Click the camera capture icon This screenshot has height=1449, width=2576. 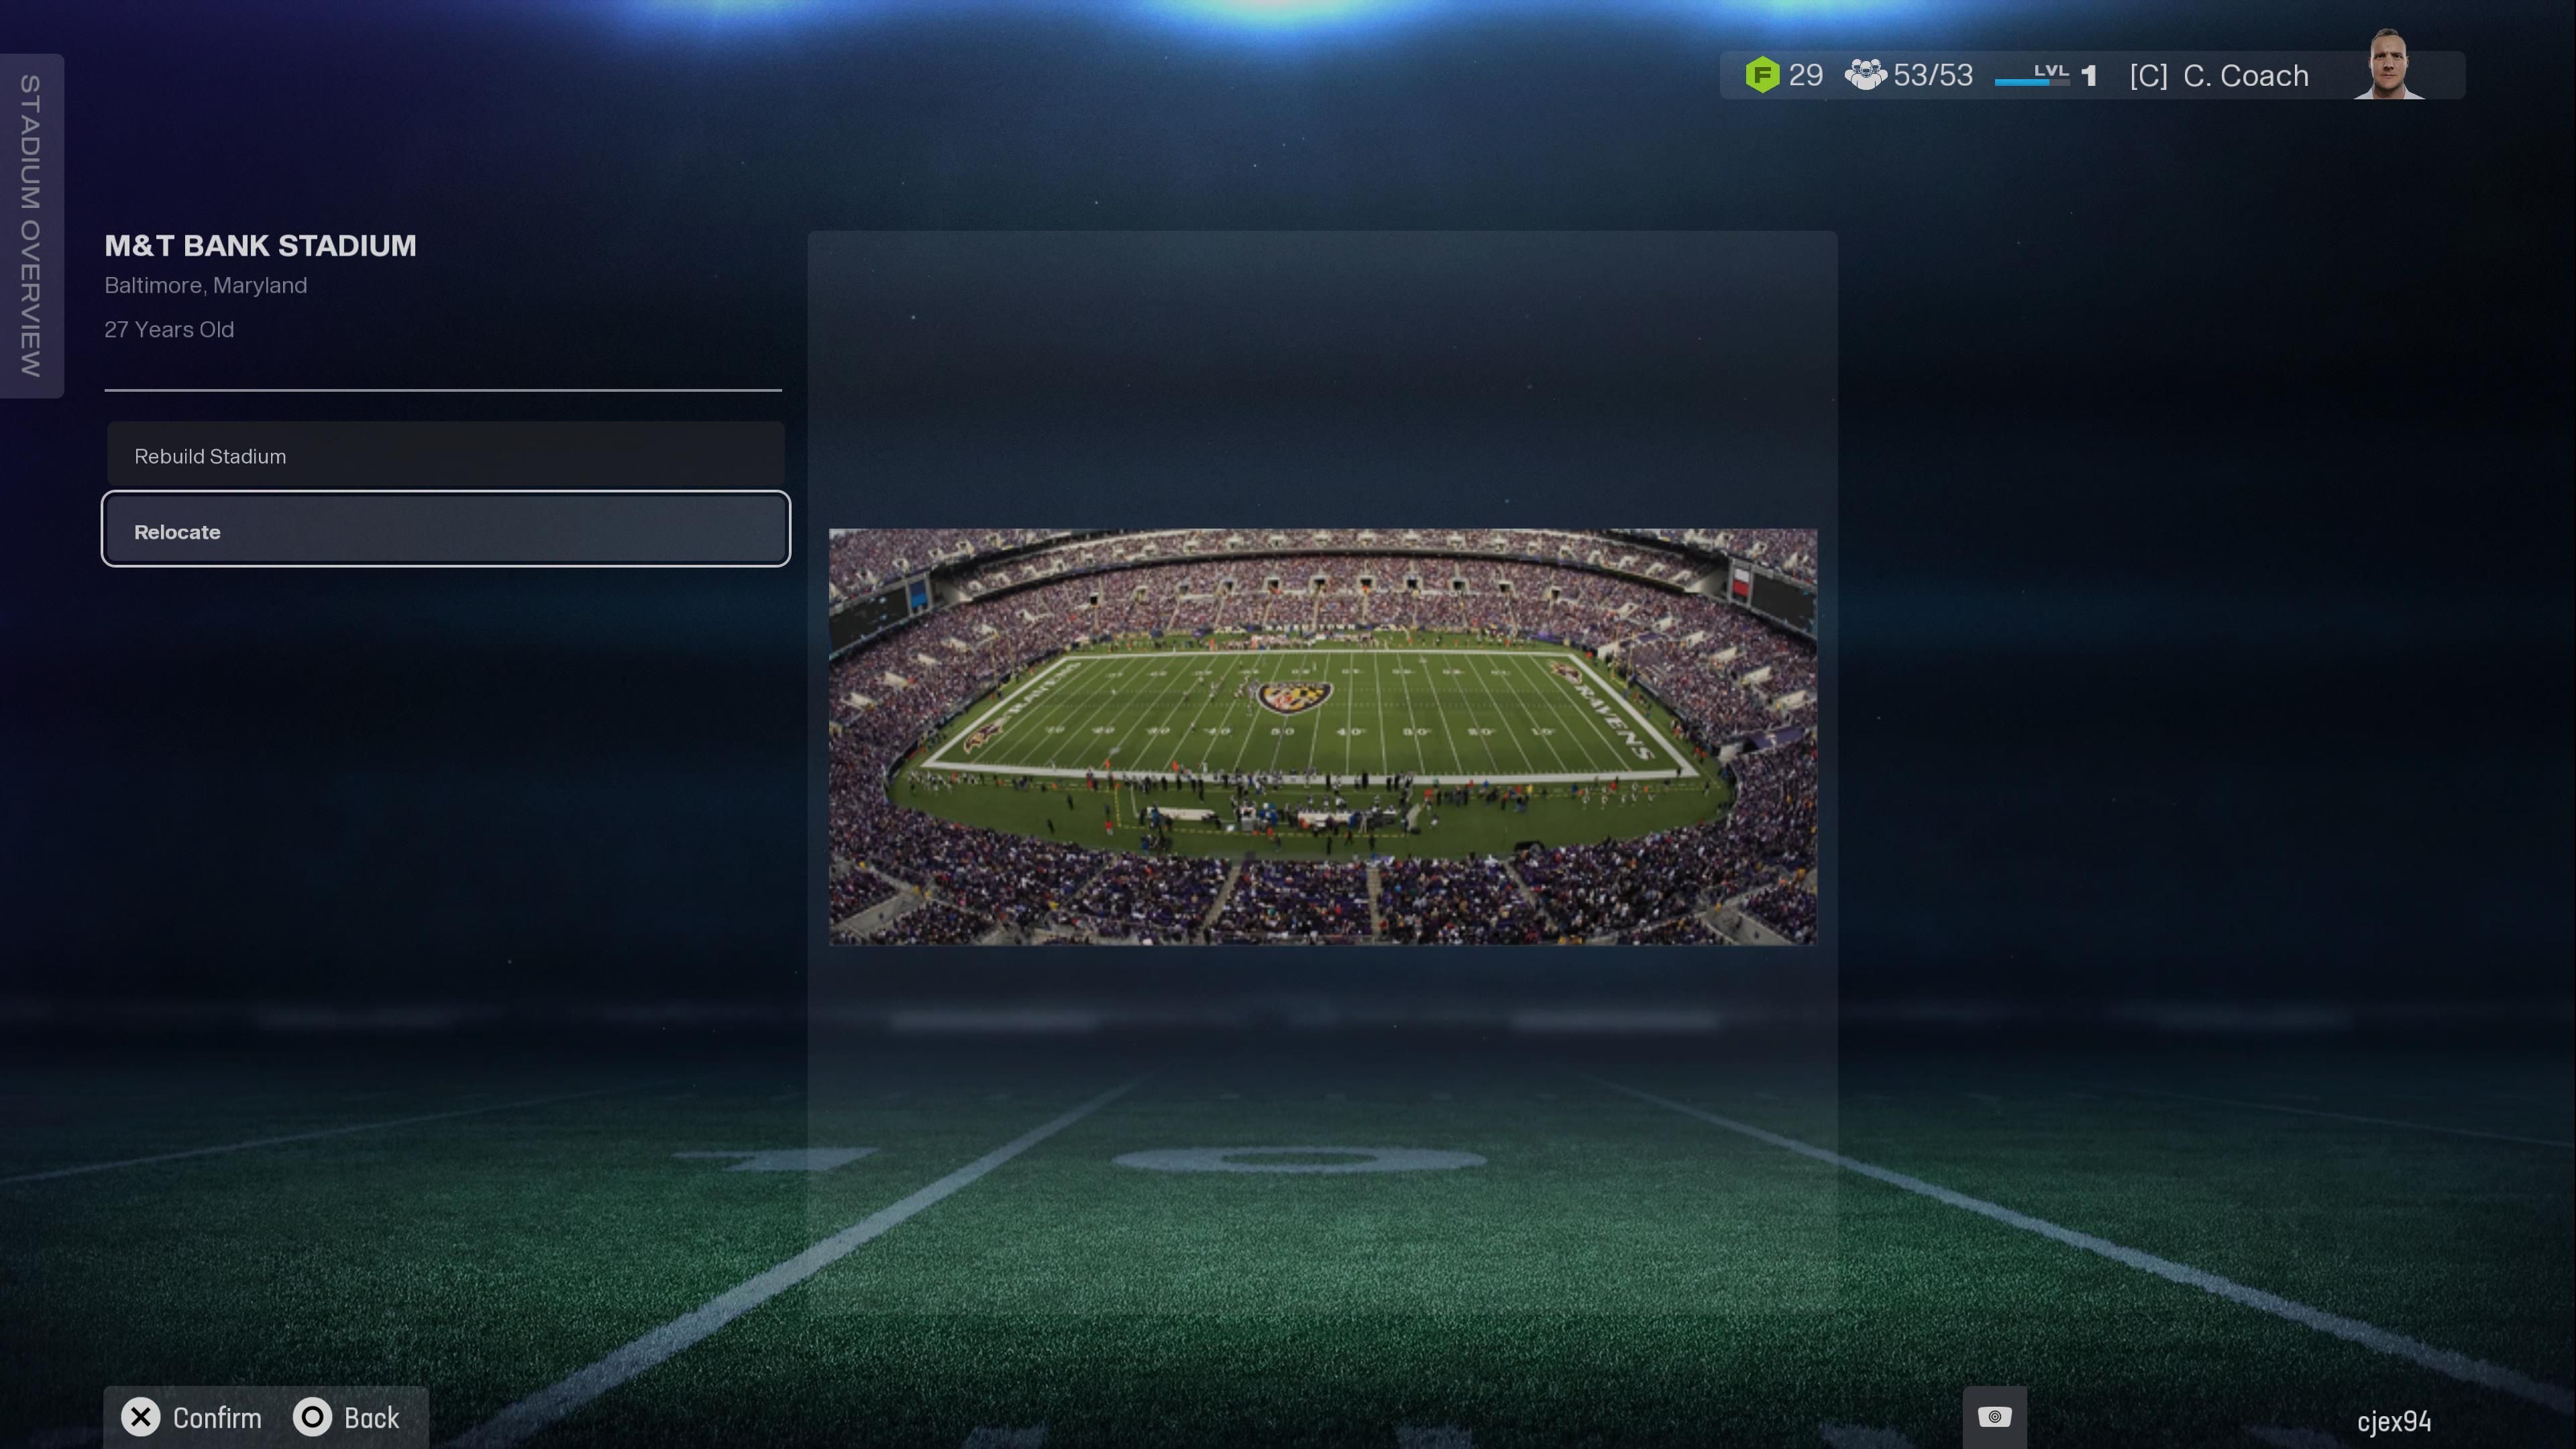tap(1994, 1417)
